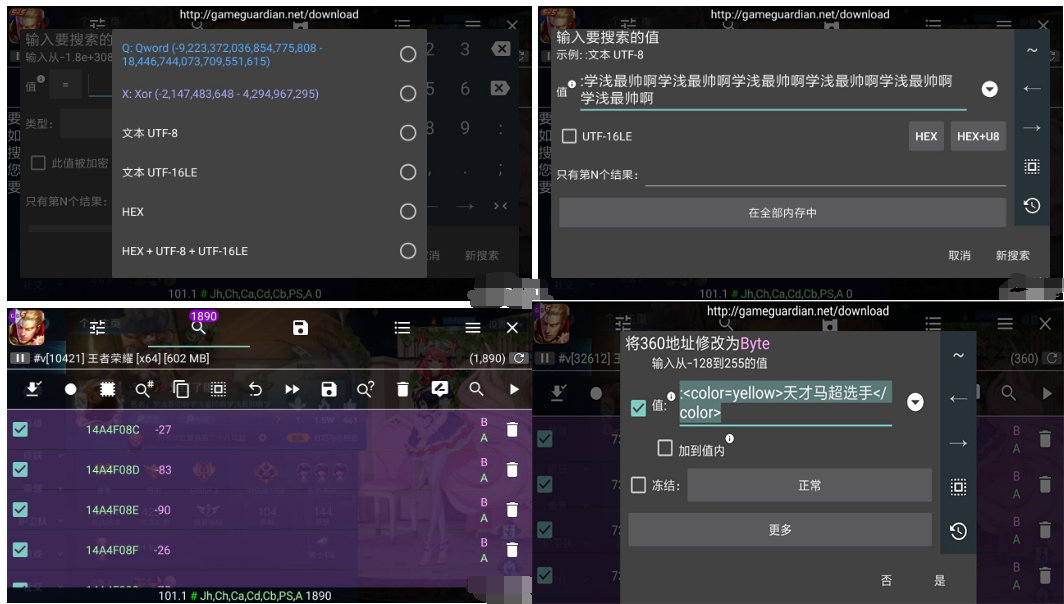Viewport: 1064px width, 604px height.
Task: Switch to the floppy-disk saved tab beside search tab
Action: coord(300,328)
